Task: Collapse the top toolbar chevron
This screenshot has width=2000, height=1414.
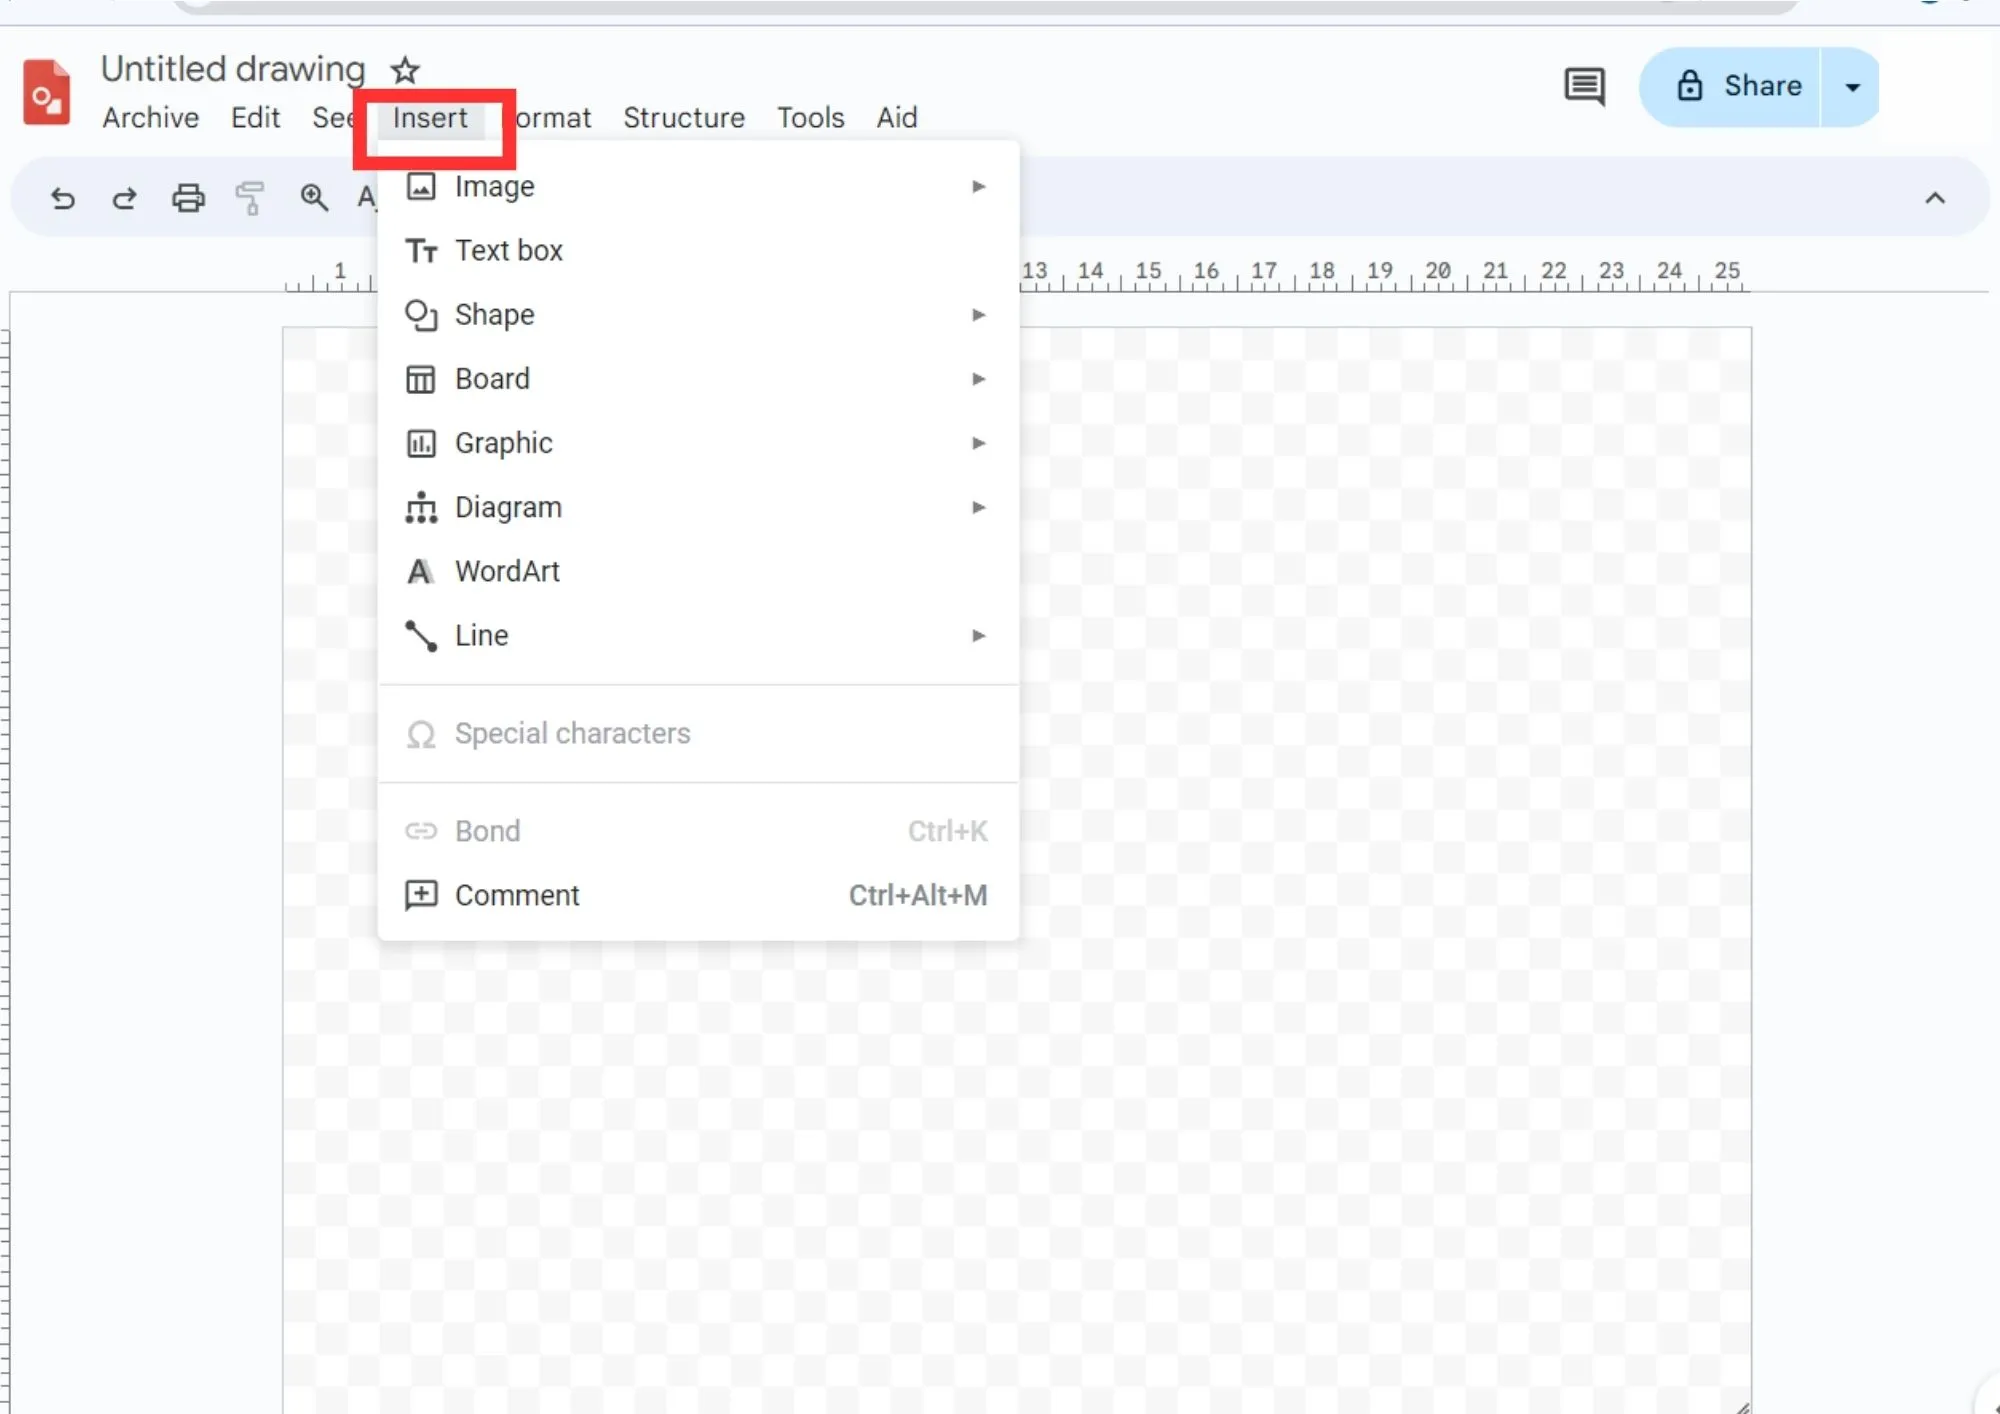Action: click(1936, 197)
